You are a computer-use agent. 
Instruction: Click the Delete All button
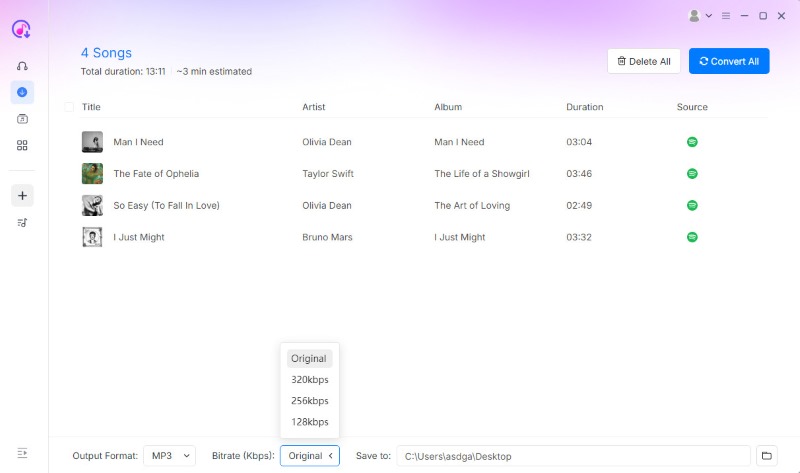pos(644,61)
